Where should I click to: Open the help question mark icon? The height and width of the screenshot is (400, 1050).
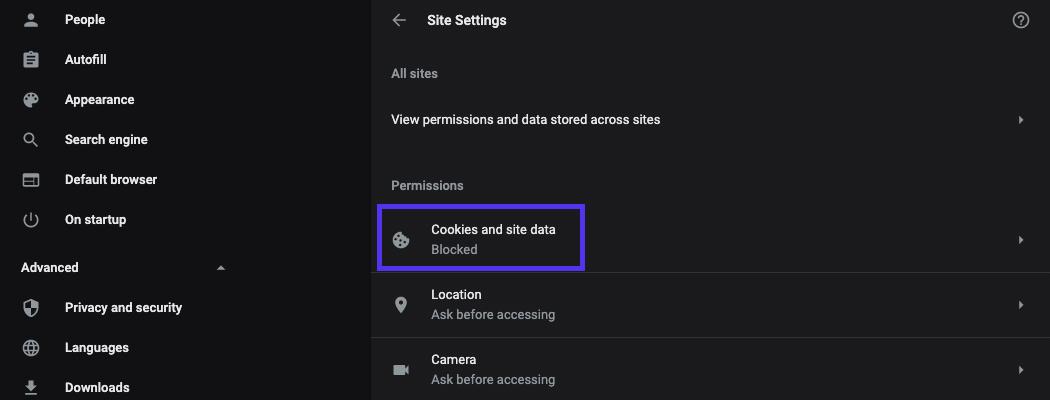(1021, 20)
